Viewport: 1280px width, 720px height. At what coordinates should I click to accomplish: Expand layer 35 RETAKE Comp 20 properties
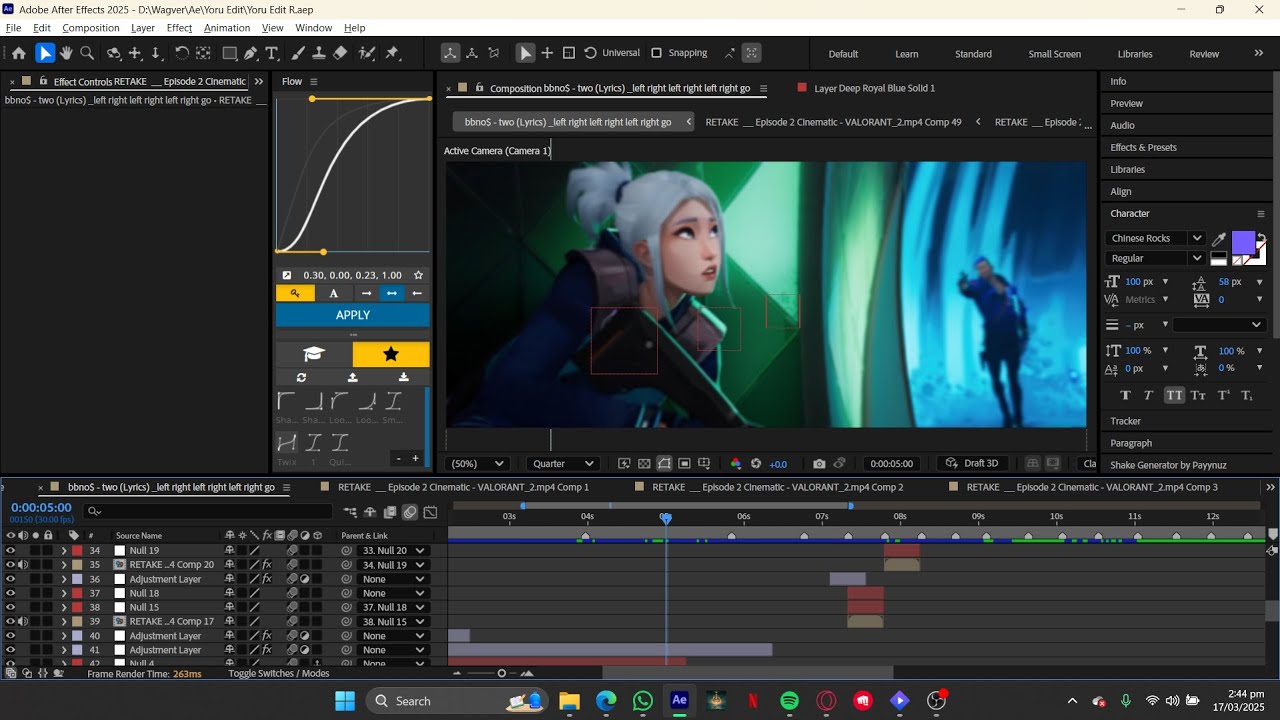click(x=64, y=565)
